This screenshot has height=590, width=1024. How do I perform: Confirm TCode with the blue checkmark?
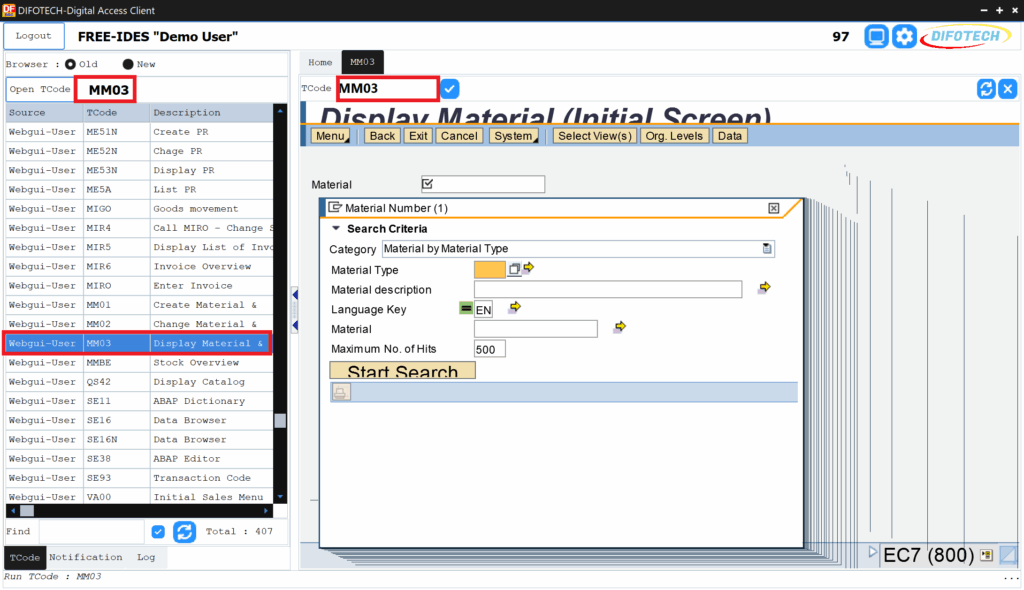tap(450, 89)
